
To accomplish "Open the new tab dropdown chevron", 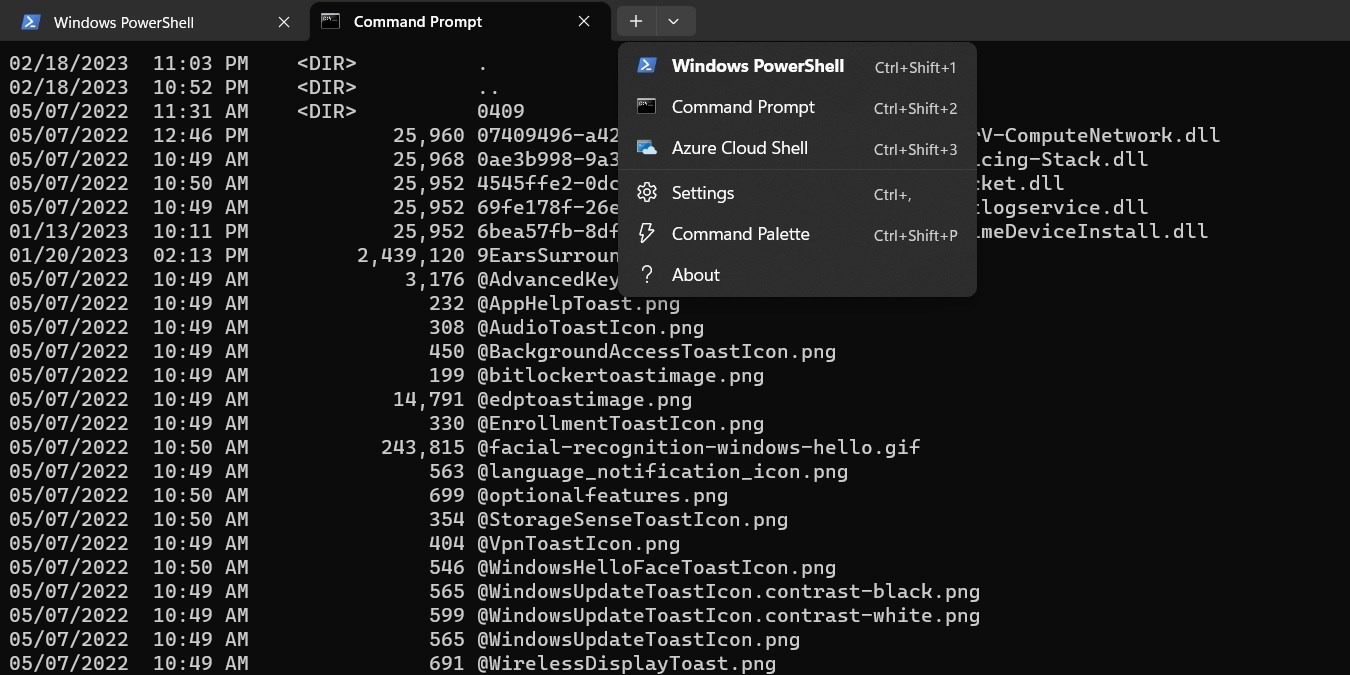I will 673,20.
